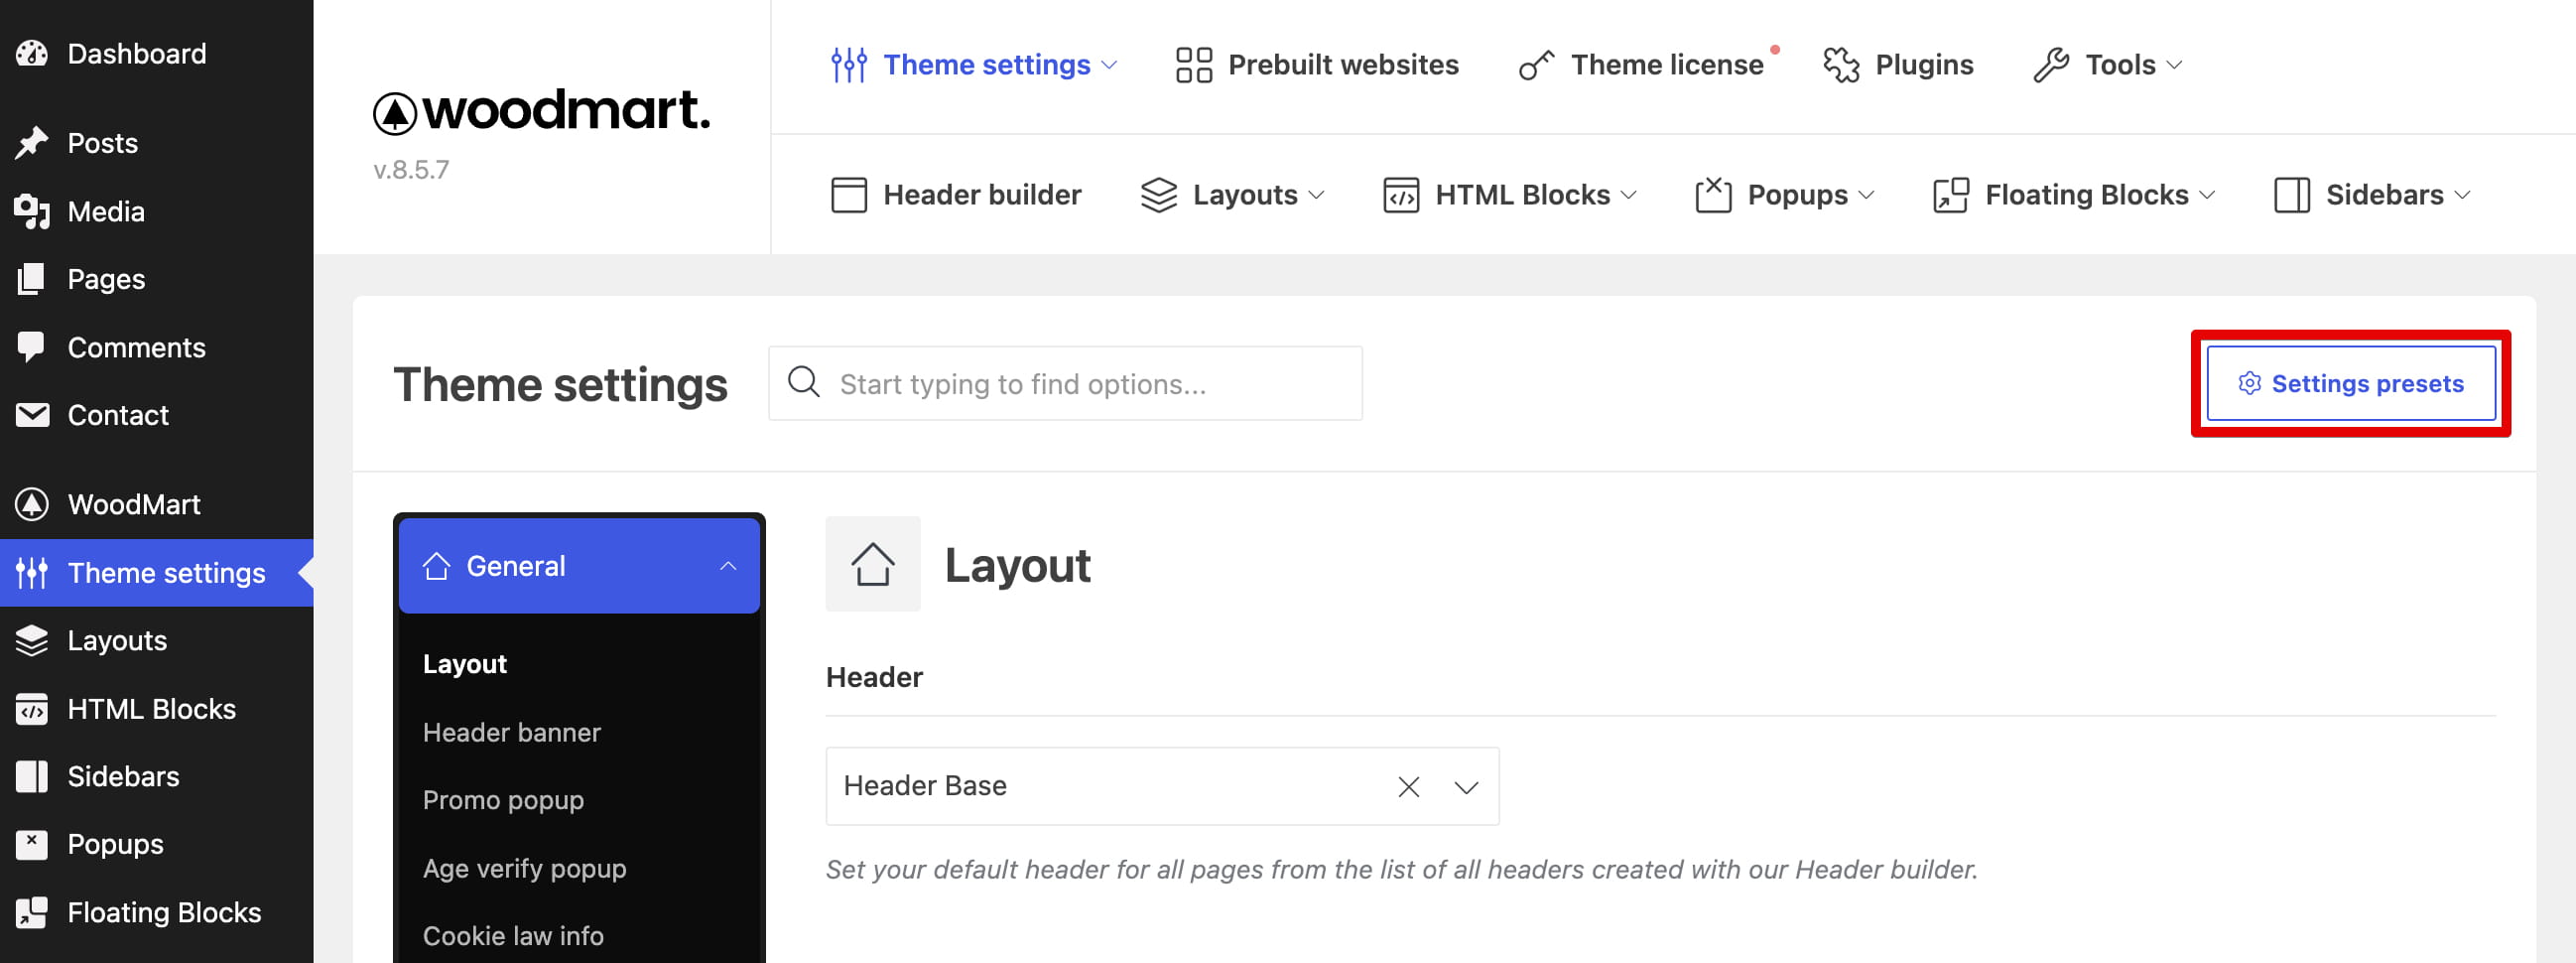
Task: Click the Pages icon in sidebar
Action: [x=32, y=279]
